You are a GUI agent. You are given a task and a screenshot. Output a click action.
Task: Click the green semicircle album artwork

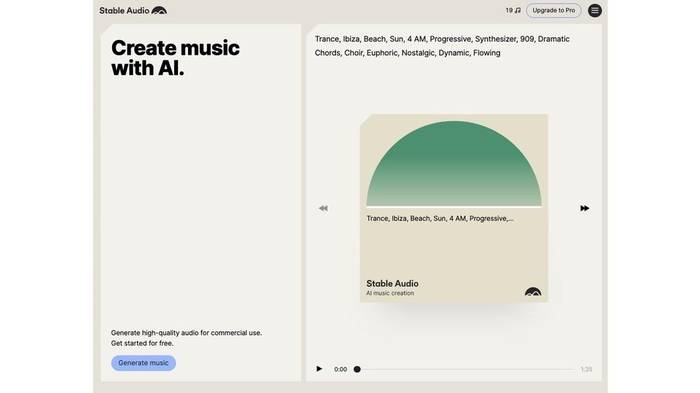click(x=454, y=163)
